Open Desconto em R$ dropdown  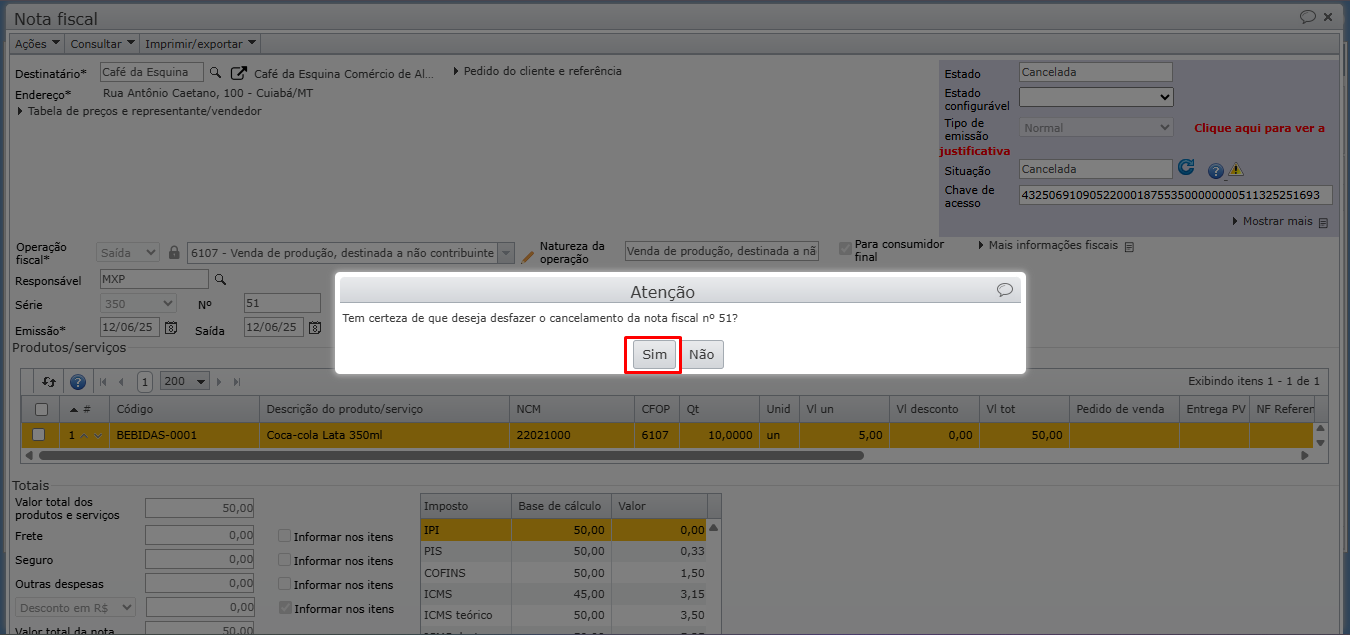tap(76, 607)
